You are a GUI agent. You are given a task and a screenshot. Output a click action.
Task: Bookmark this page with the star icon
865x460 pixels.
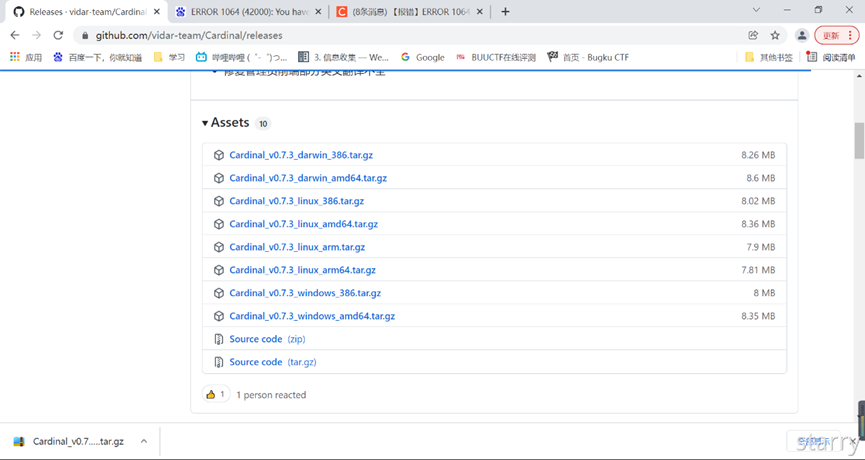tap(775, 35)
